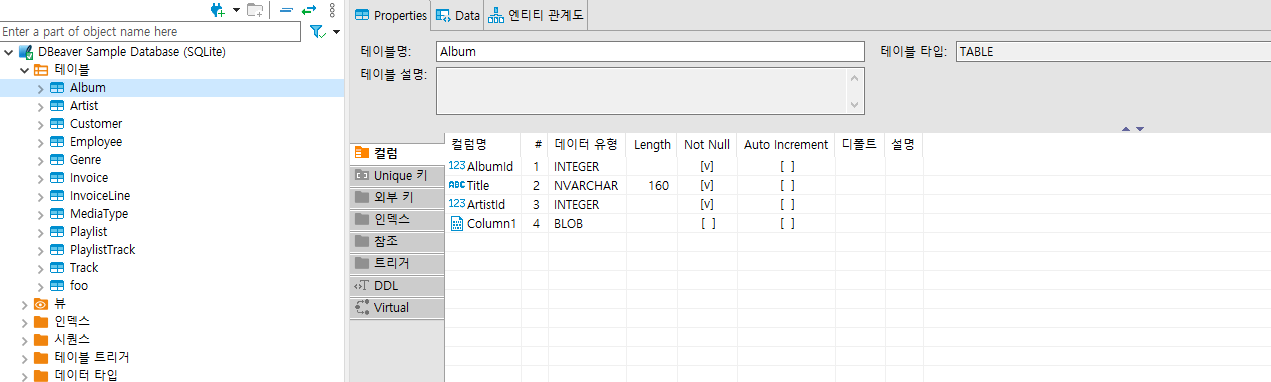
Task: Click the 테이블명 field containing Album
Action: coord(650,51)
